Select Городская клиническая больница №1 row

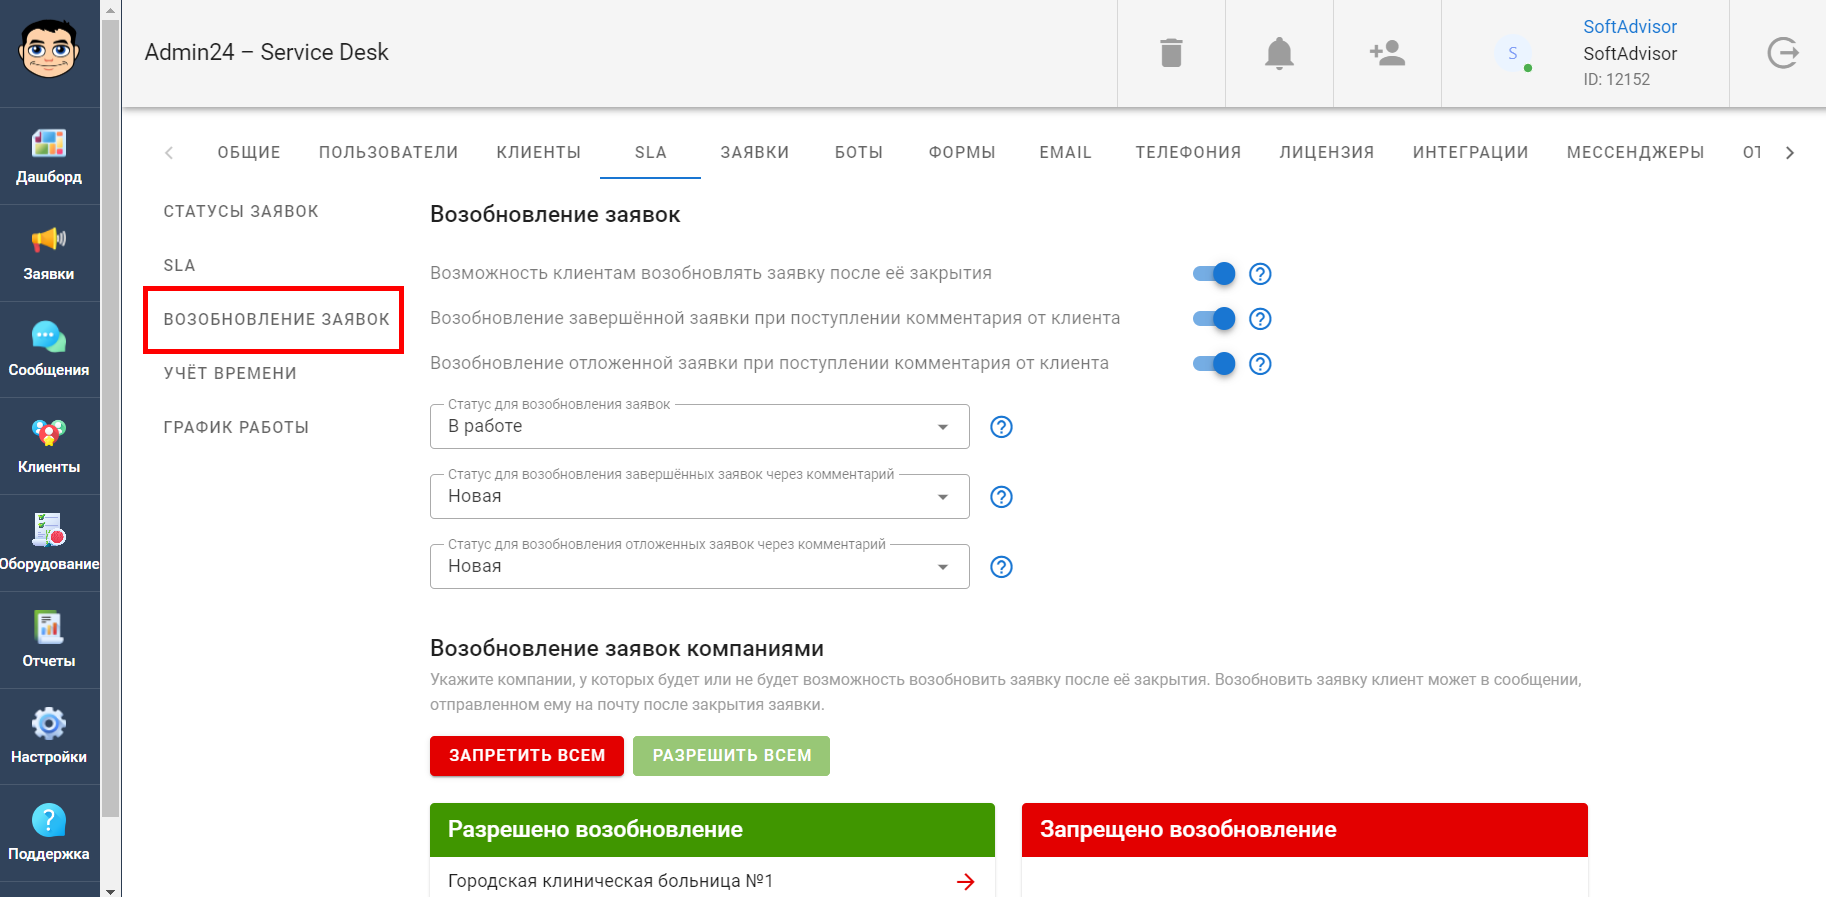pyautogui.click(x=712, y=881)
